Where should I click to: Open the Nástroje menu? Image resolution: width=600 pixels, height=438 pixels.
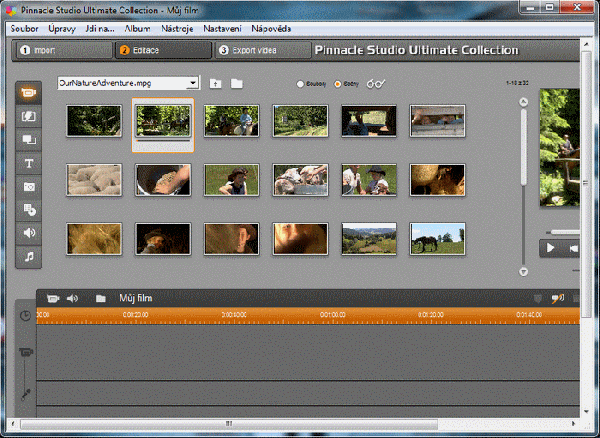(177, 29)
